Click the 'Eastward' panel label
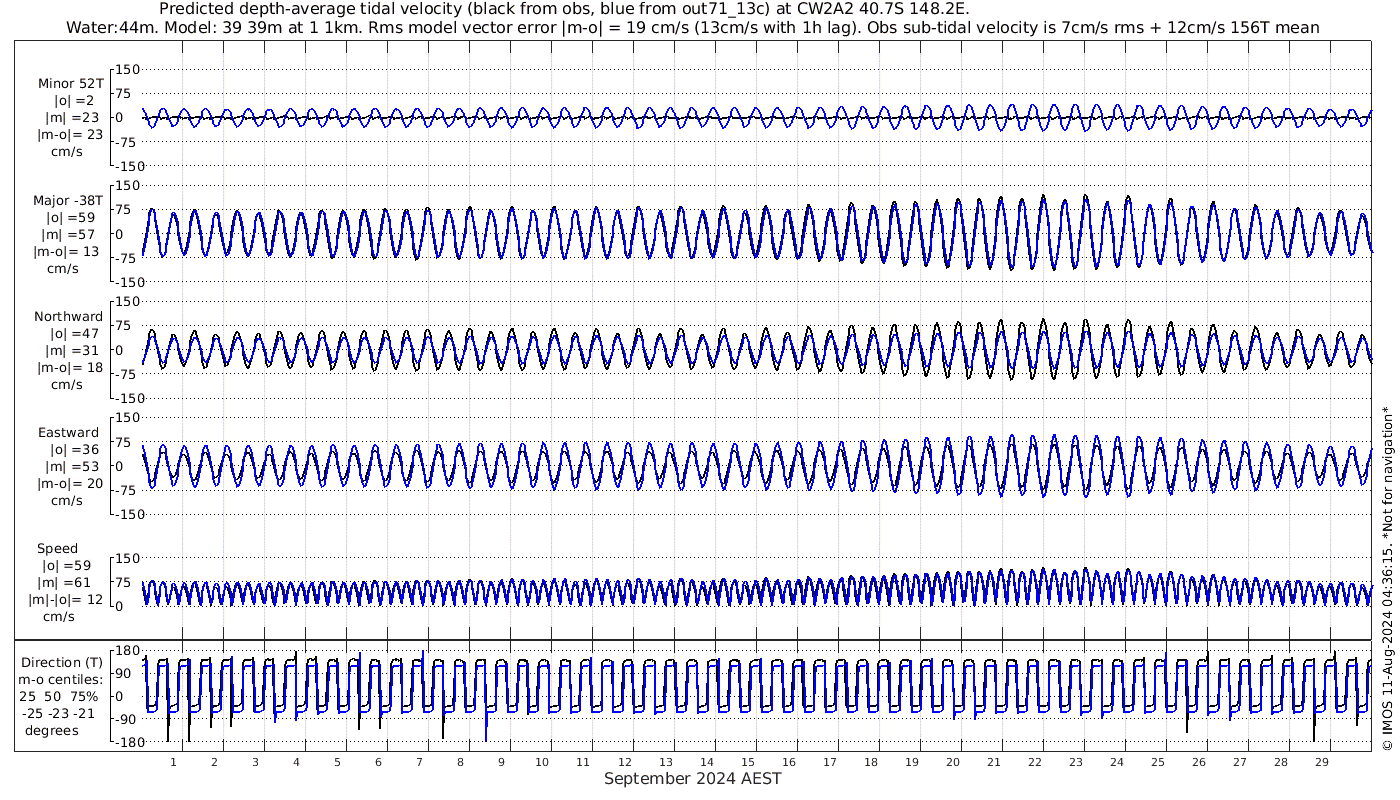 coord(69,433)
